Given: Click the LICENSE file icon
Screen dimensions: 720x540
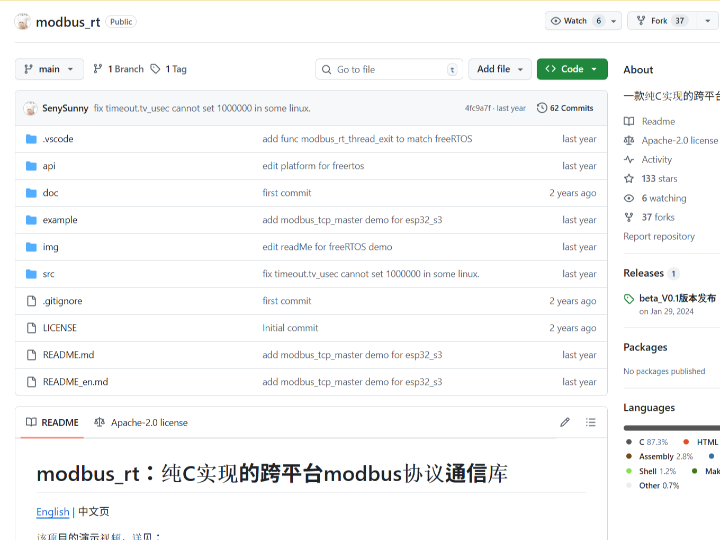Looking at the screenshot, I should [31, 328].
